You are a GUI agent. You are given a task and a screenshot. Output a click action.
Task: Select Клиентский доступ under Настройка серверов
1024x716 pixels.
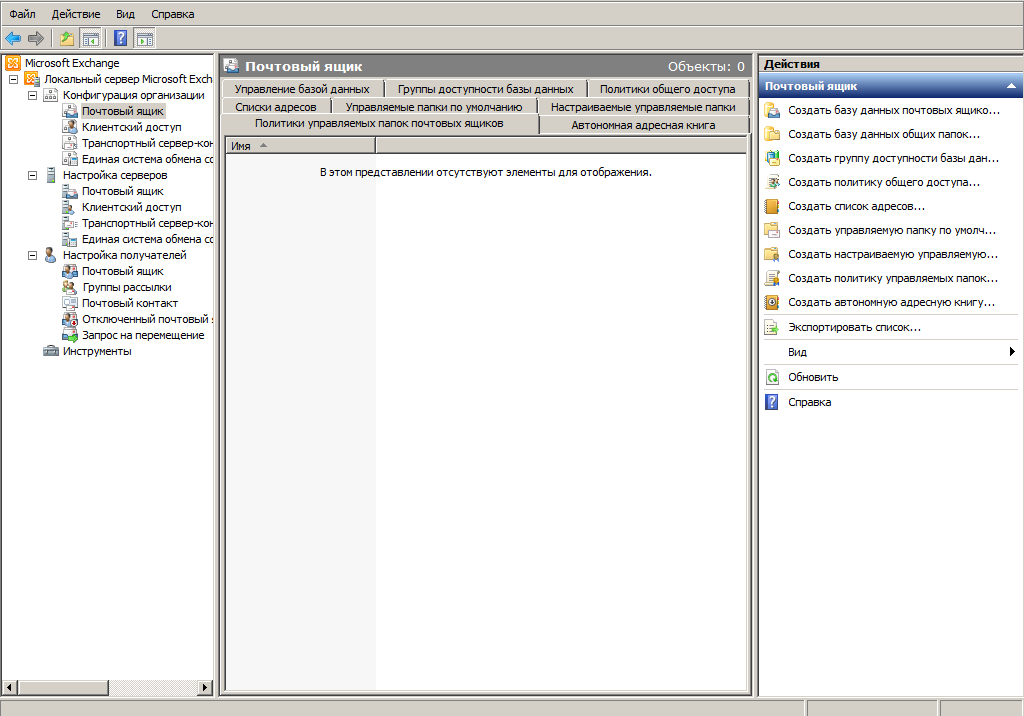click(131, 207)
